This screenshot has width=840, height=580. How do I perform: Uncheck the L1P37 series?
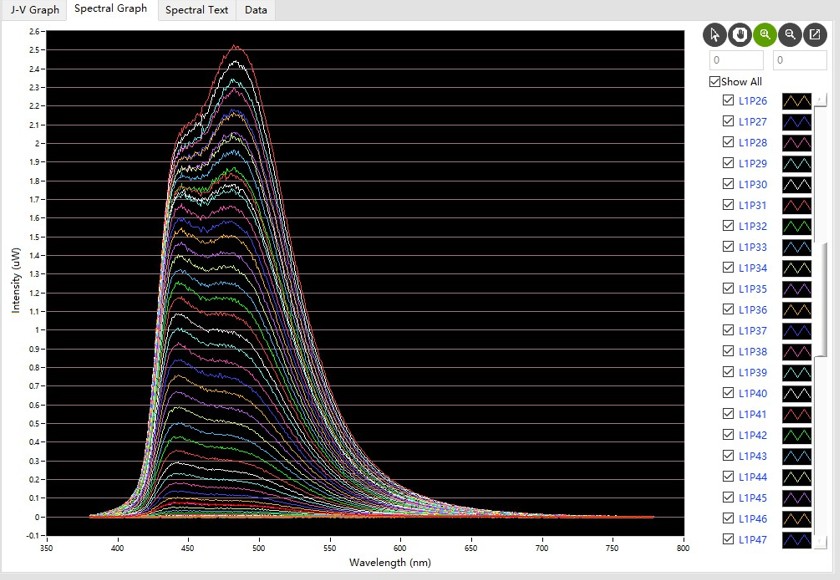728,330
